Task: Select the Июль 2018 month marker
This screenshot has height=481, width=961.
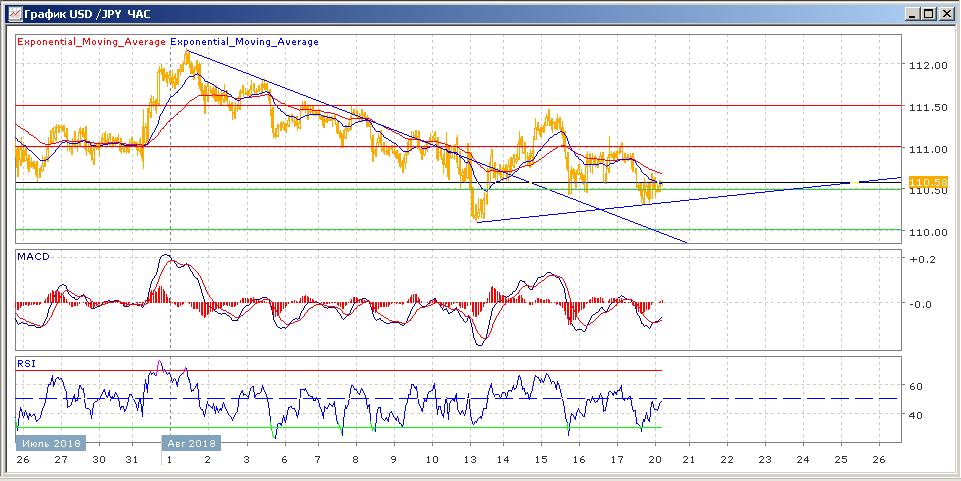Action: click(51, 442)
